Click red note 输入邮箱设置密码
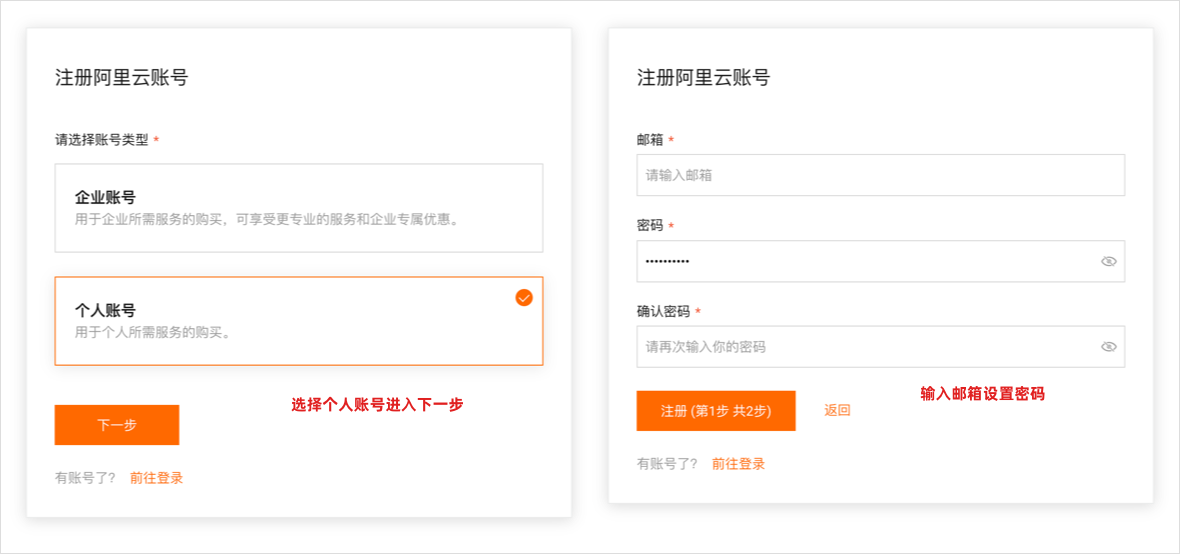This screenshot has width=1180, height=554. pyautogui.click(x=982, y=394)
